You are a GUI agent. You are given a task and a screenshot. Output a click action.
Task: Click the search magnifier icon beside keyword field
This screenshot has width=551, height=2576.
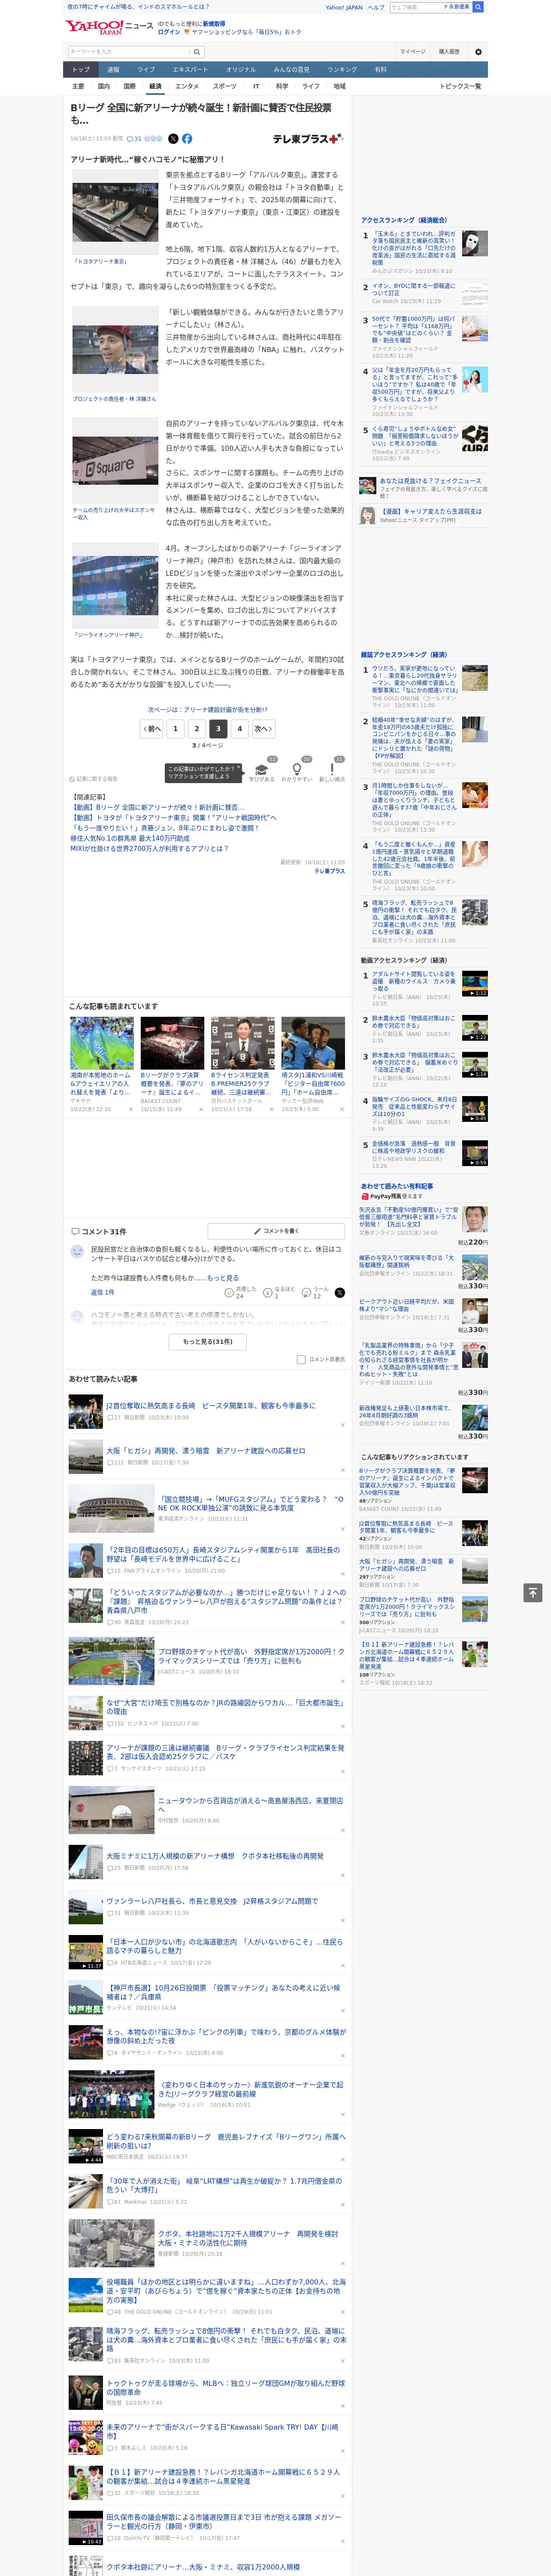(197, 52)
